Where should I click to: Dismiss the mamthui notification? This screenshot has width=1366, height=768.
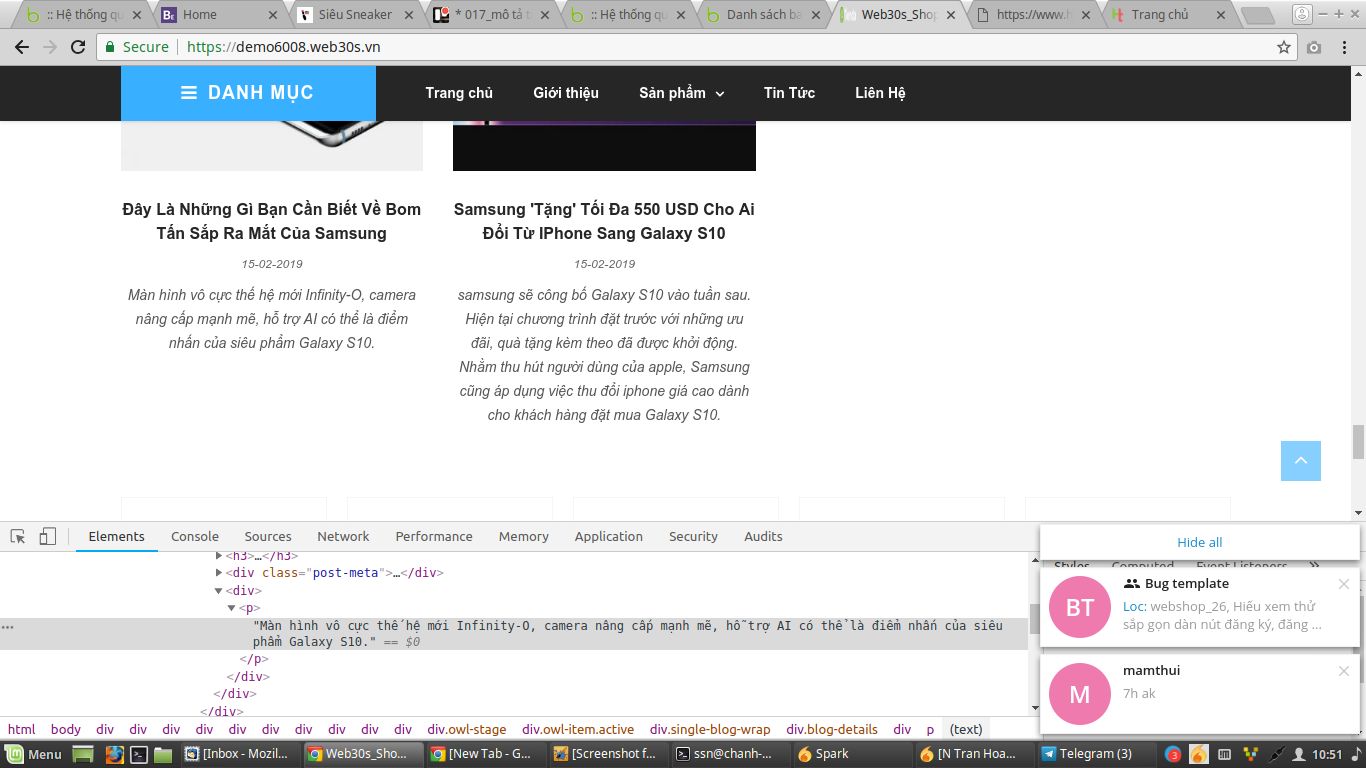(1344, 671)
